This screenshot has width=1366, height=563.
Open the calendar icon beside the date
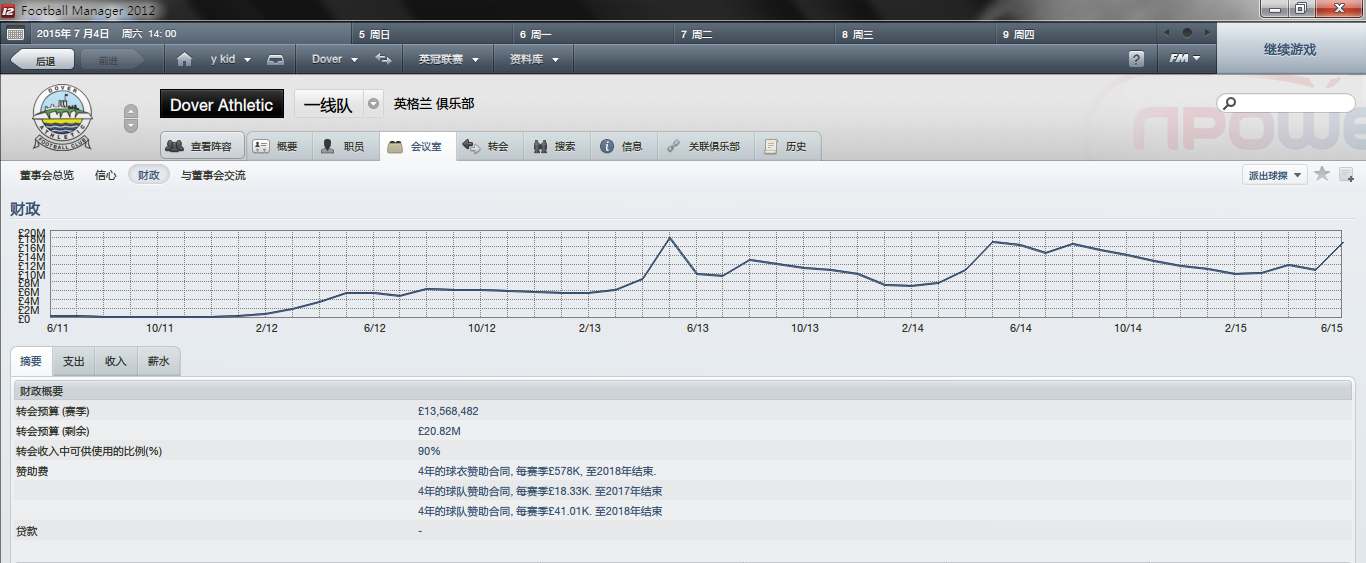click(x=15, y=34)
